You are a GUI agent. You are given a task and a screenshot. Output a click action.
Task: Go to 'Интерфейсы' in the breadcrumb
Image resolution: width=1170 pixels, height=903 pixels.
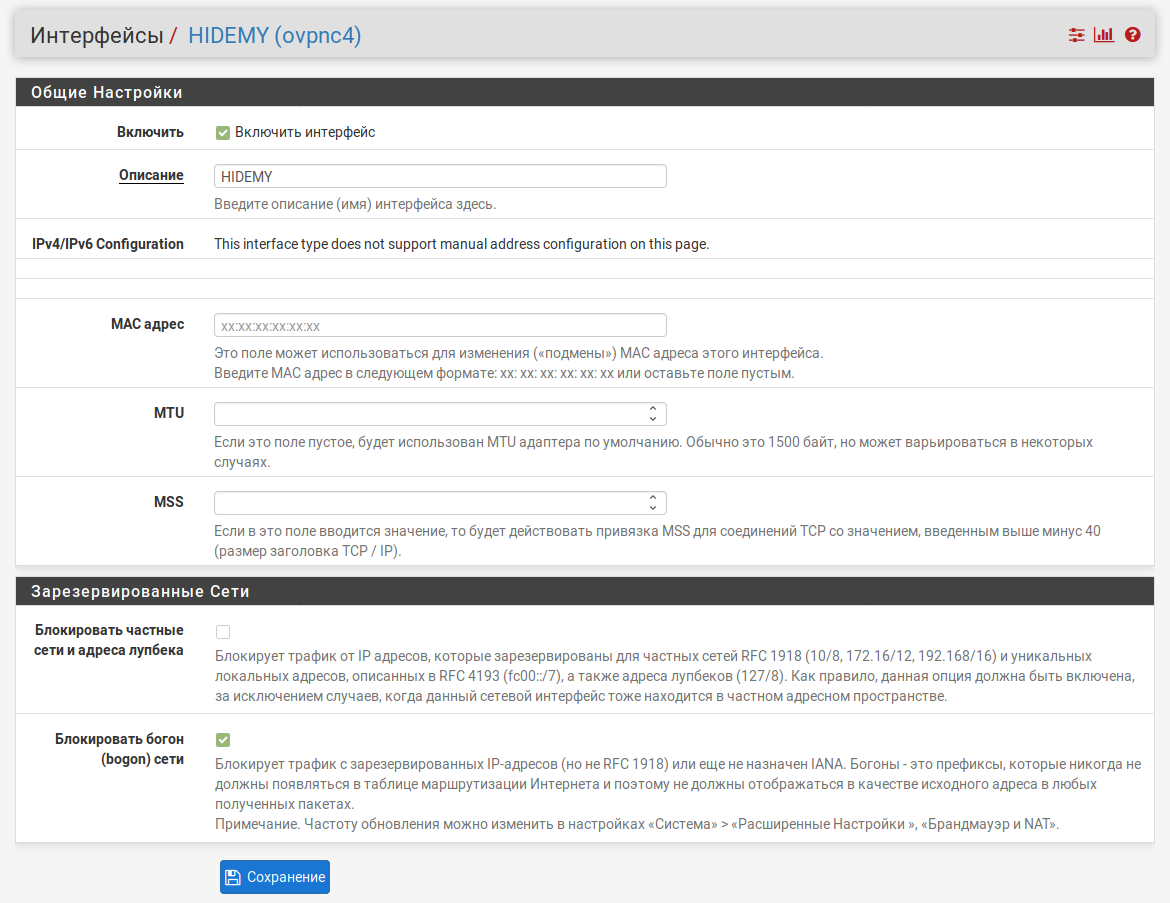click(96, 36)
